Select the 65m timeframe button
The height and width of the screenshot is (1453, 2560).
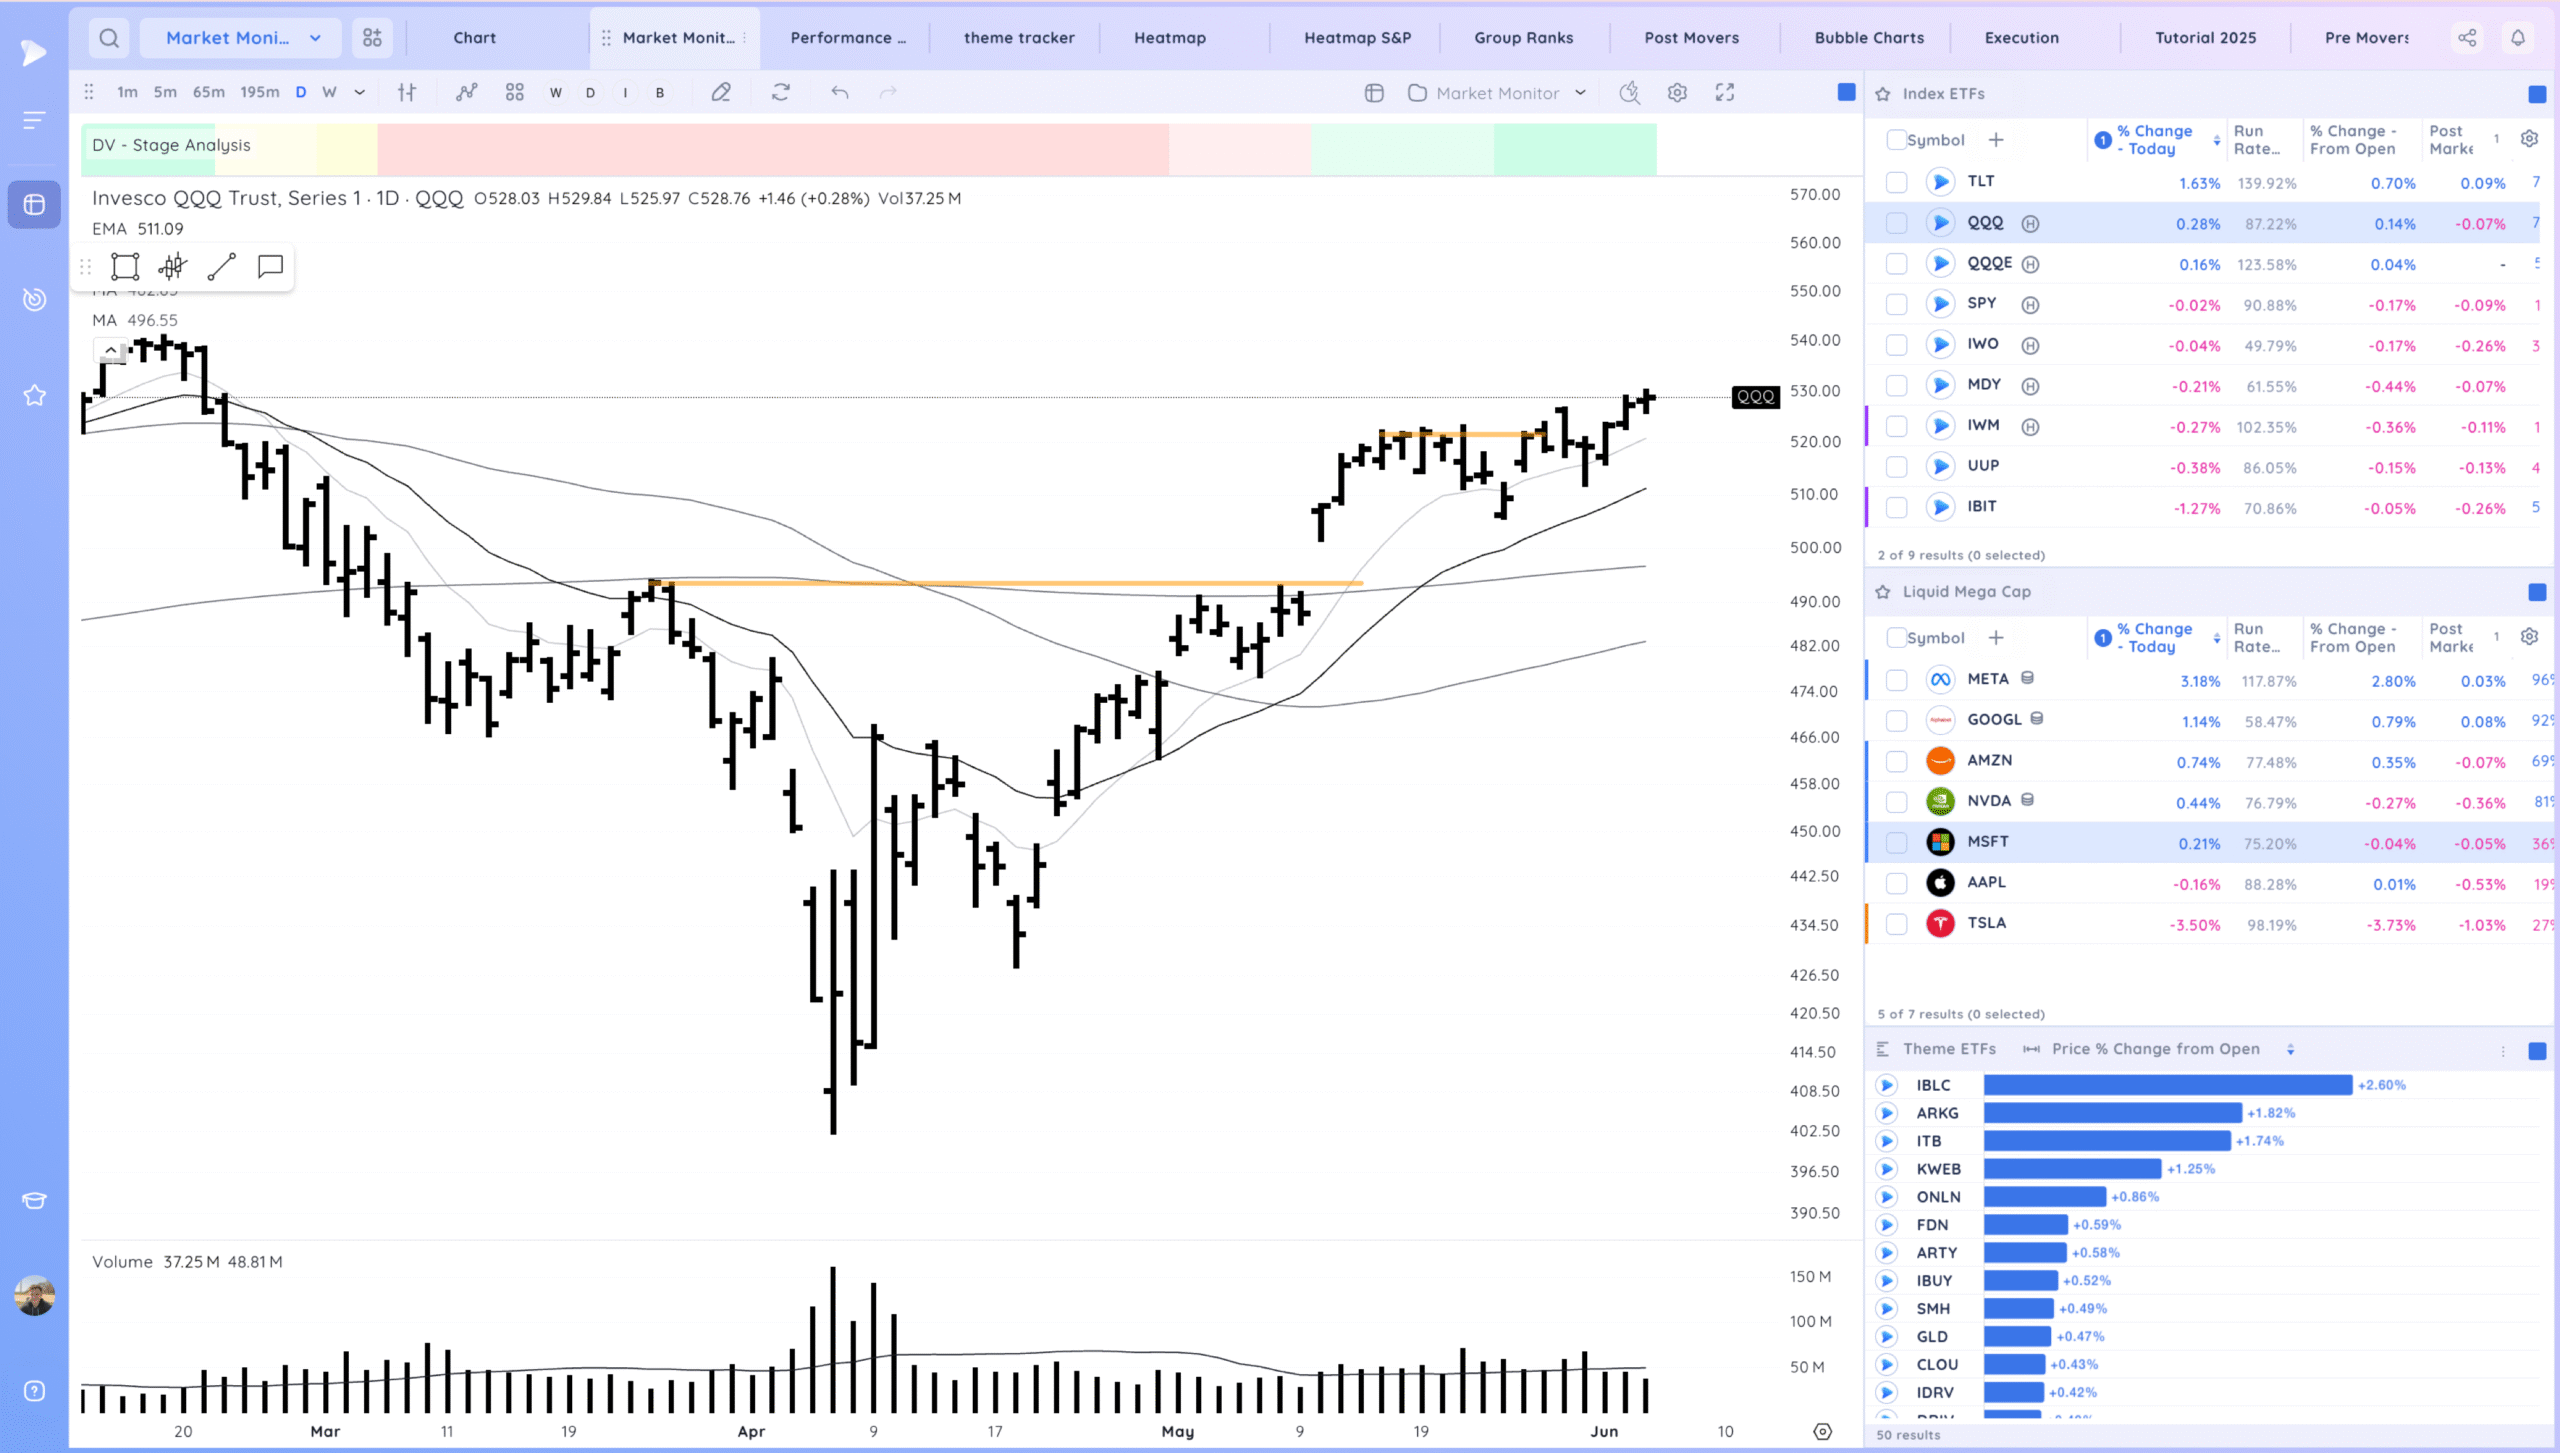(209, 93)
